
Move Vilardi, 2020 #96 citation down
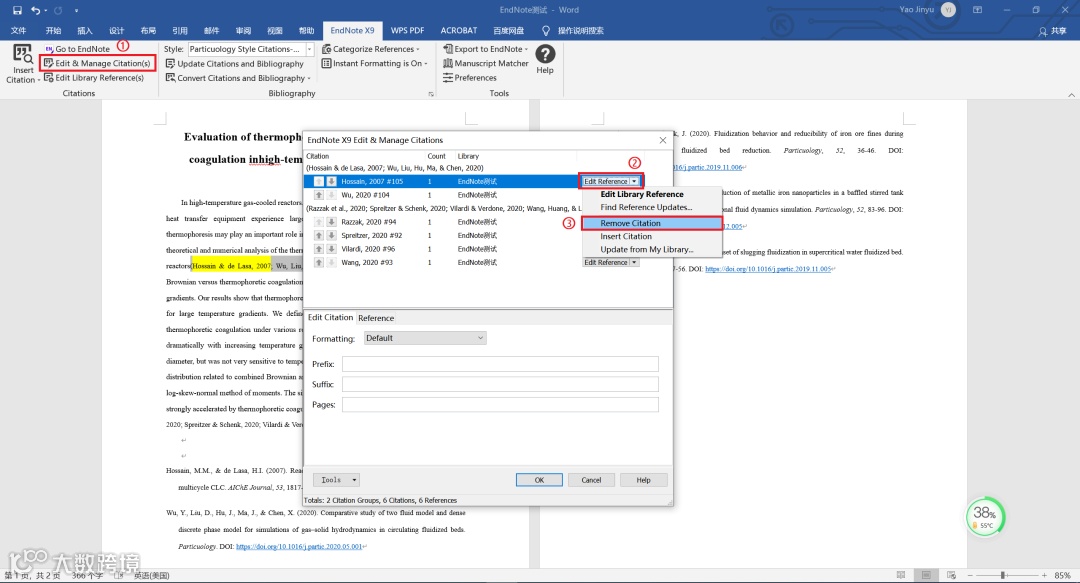(x=331, y=249)
